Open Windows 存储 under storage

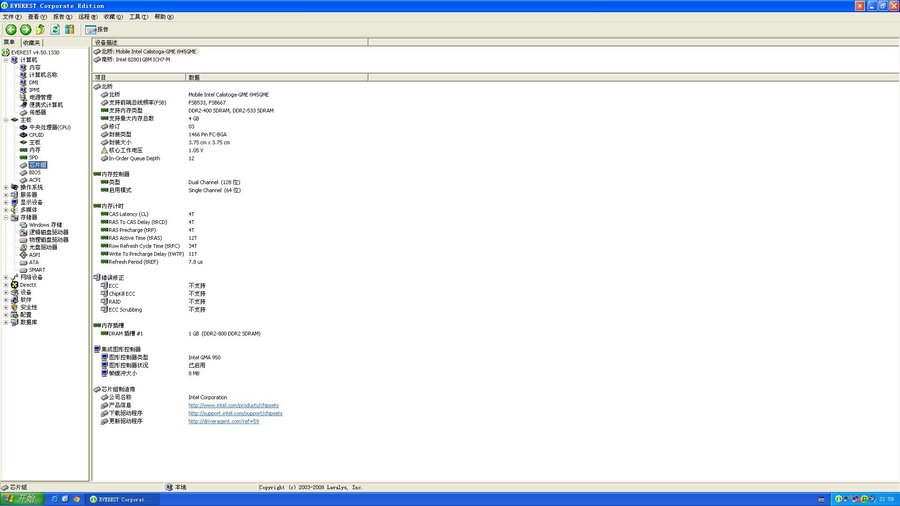pyautogui.click(x=45, y=225)
